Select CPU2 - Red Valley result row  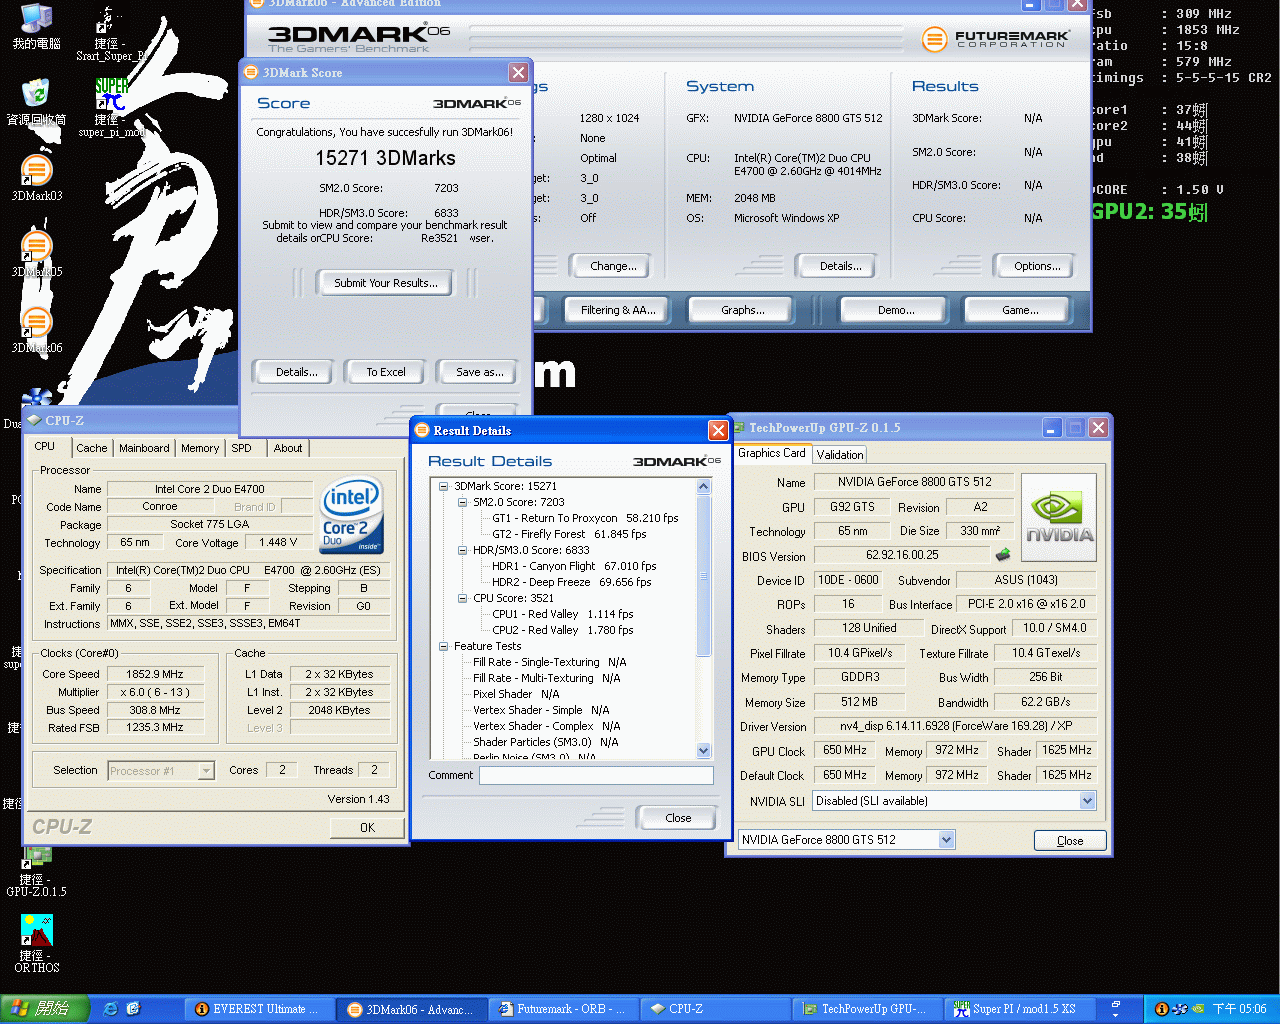point(562,630)
